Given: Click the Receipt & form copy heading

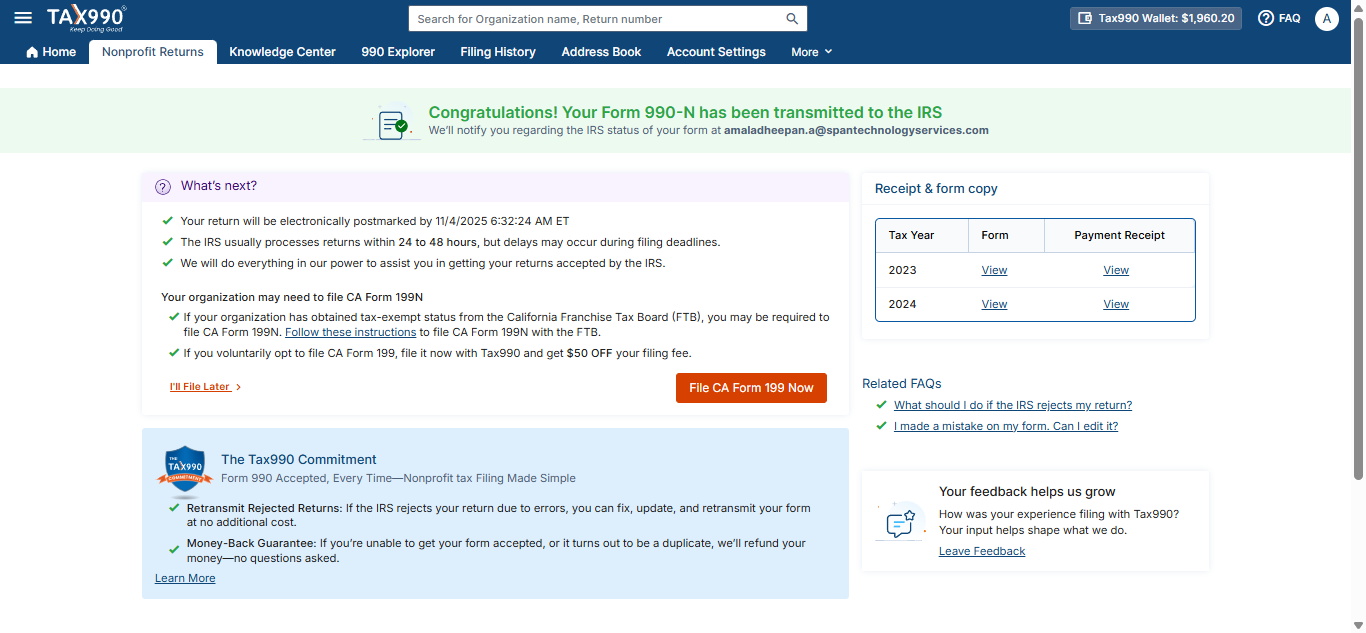Looking at the screenshot, I should (x=936, y=188).
